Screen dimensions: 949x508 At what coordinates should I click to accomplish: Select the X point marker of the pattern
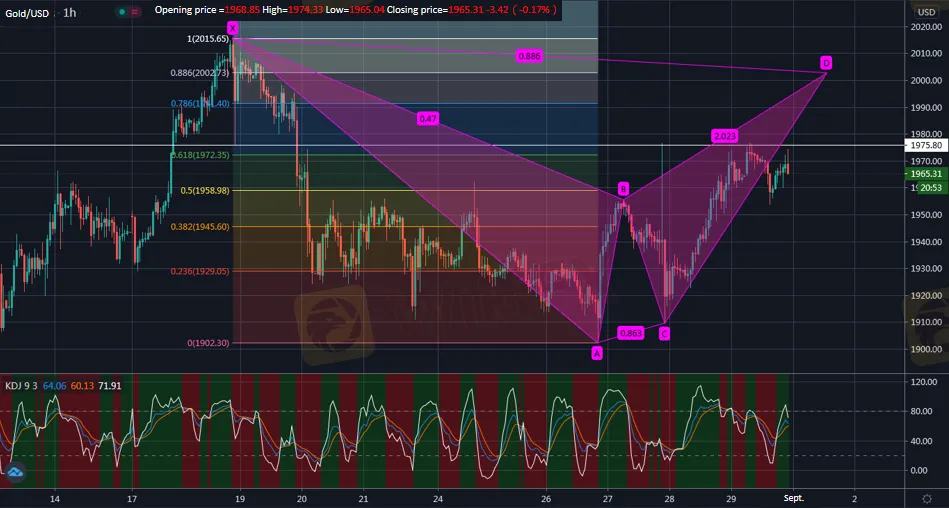click(x=232, y=28)
